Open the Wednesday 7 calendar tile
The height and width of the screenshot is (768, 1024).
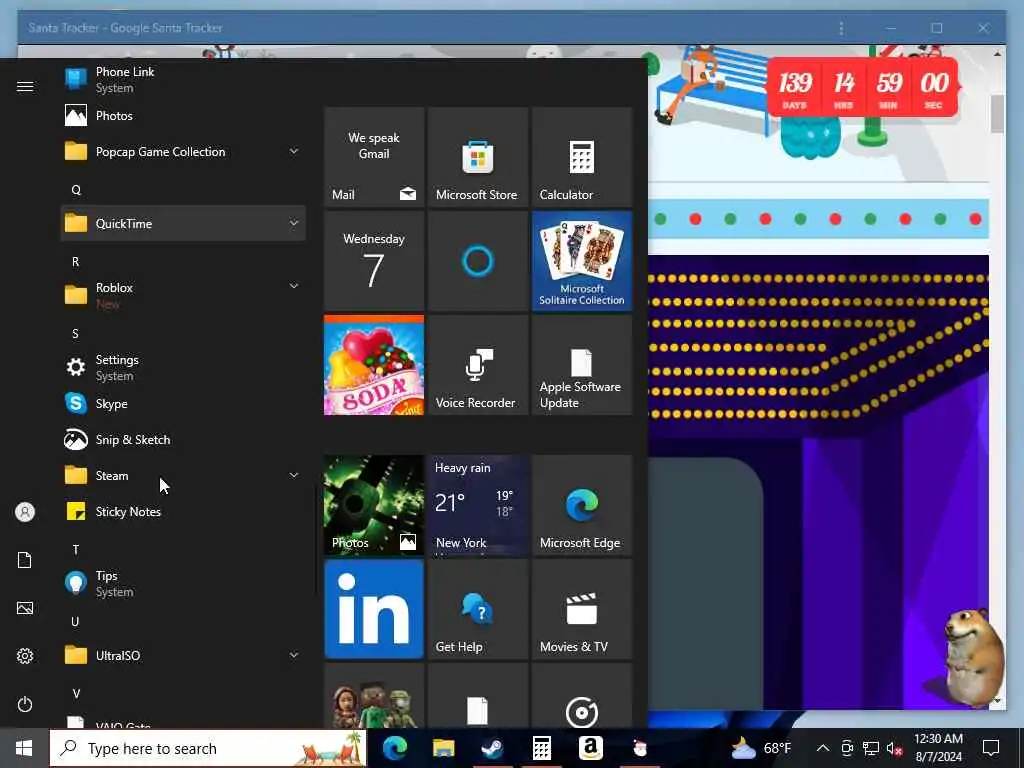(374, 261)
